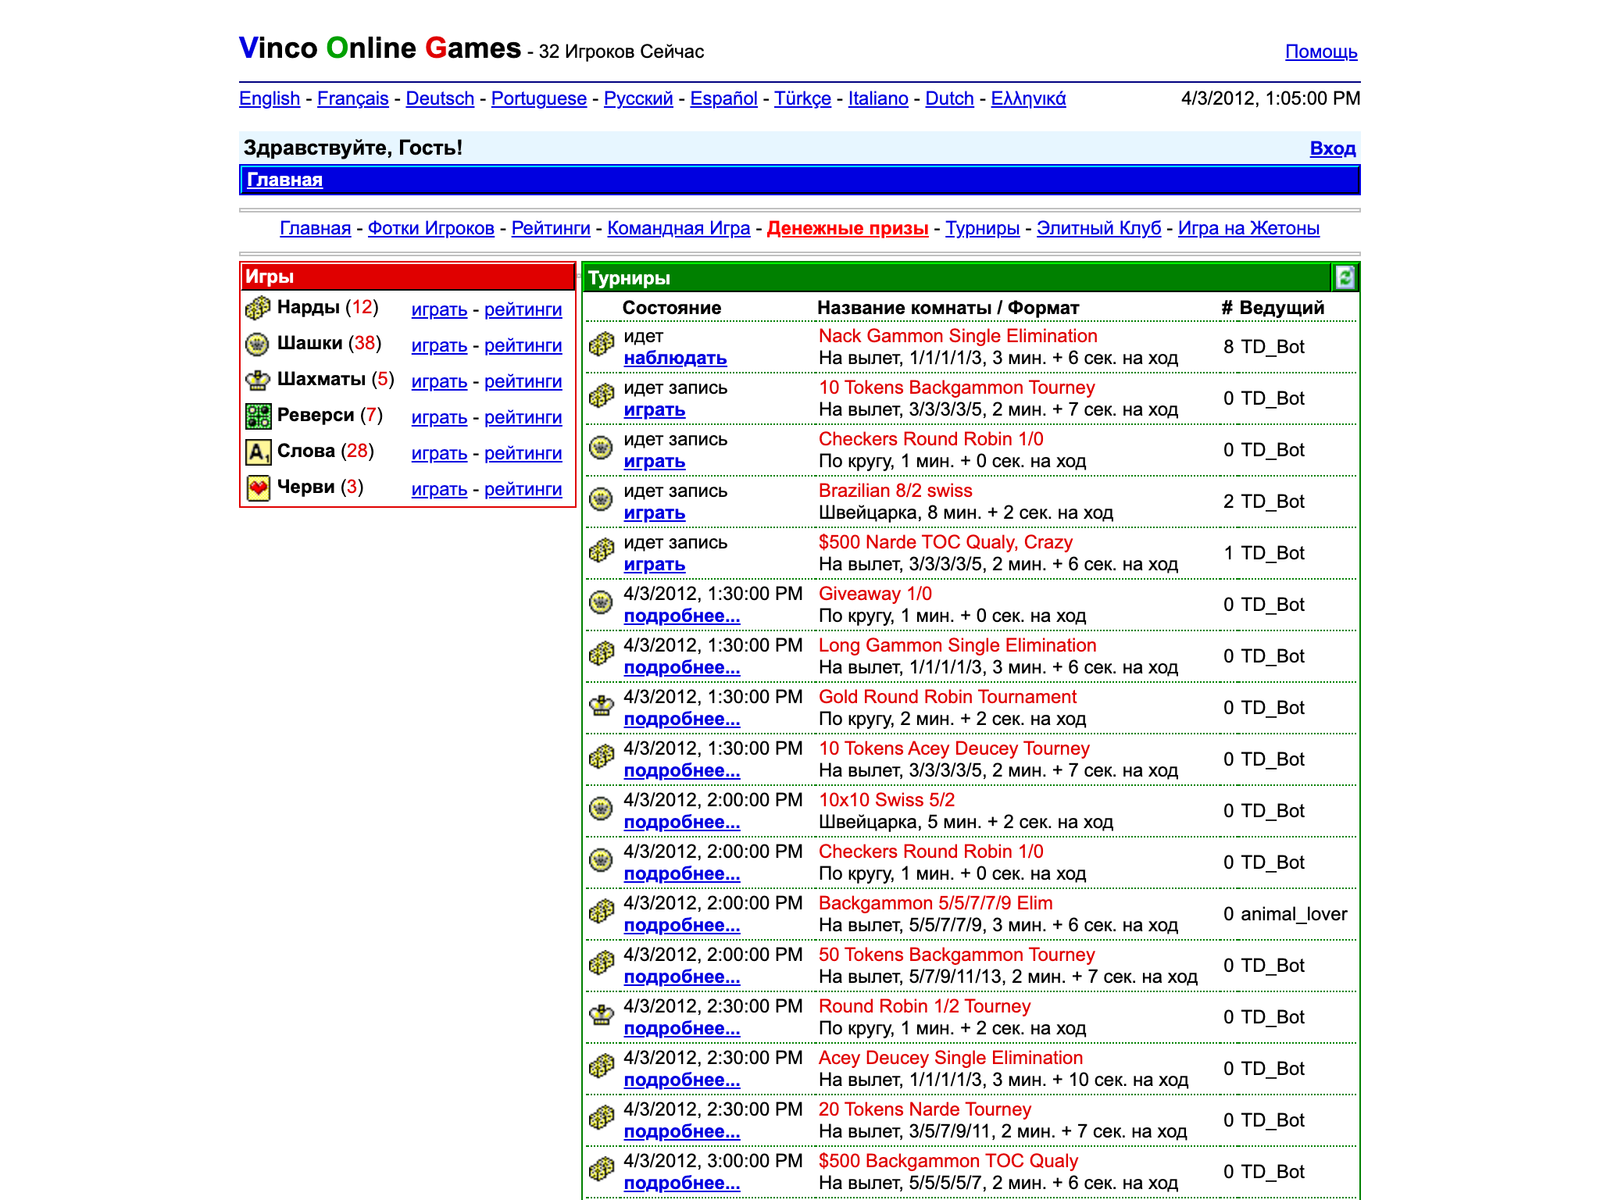Switch language to Türkçe
This screenshot has width=1600, height=1200.
pyautogui.click(x=803, y=98)
